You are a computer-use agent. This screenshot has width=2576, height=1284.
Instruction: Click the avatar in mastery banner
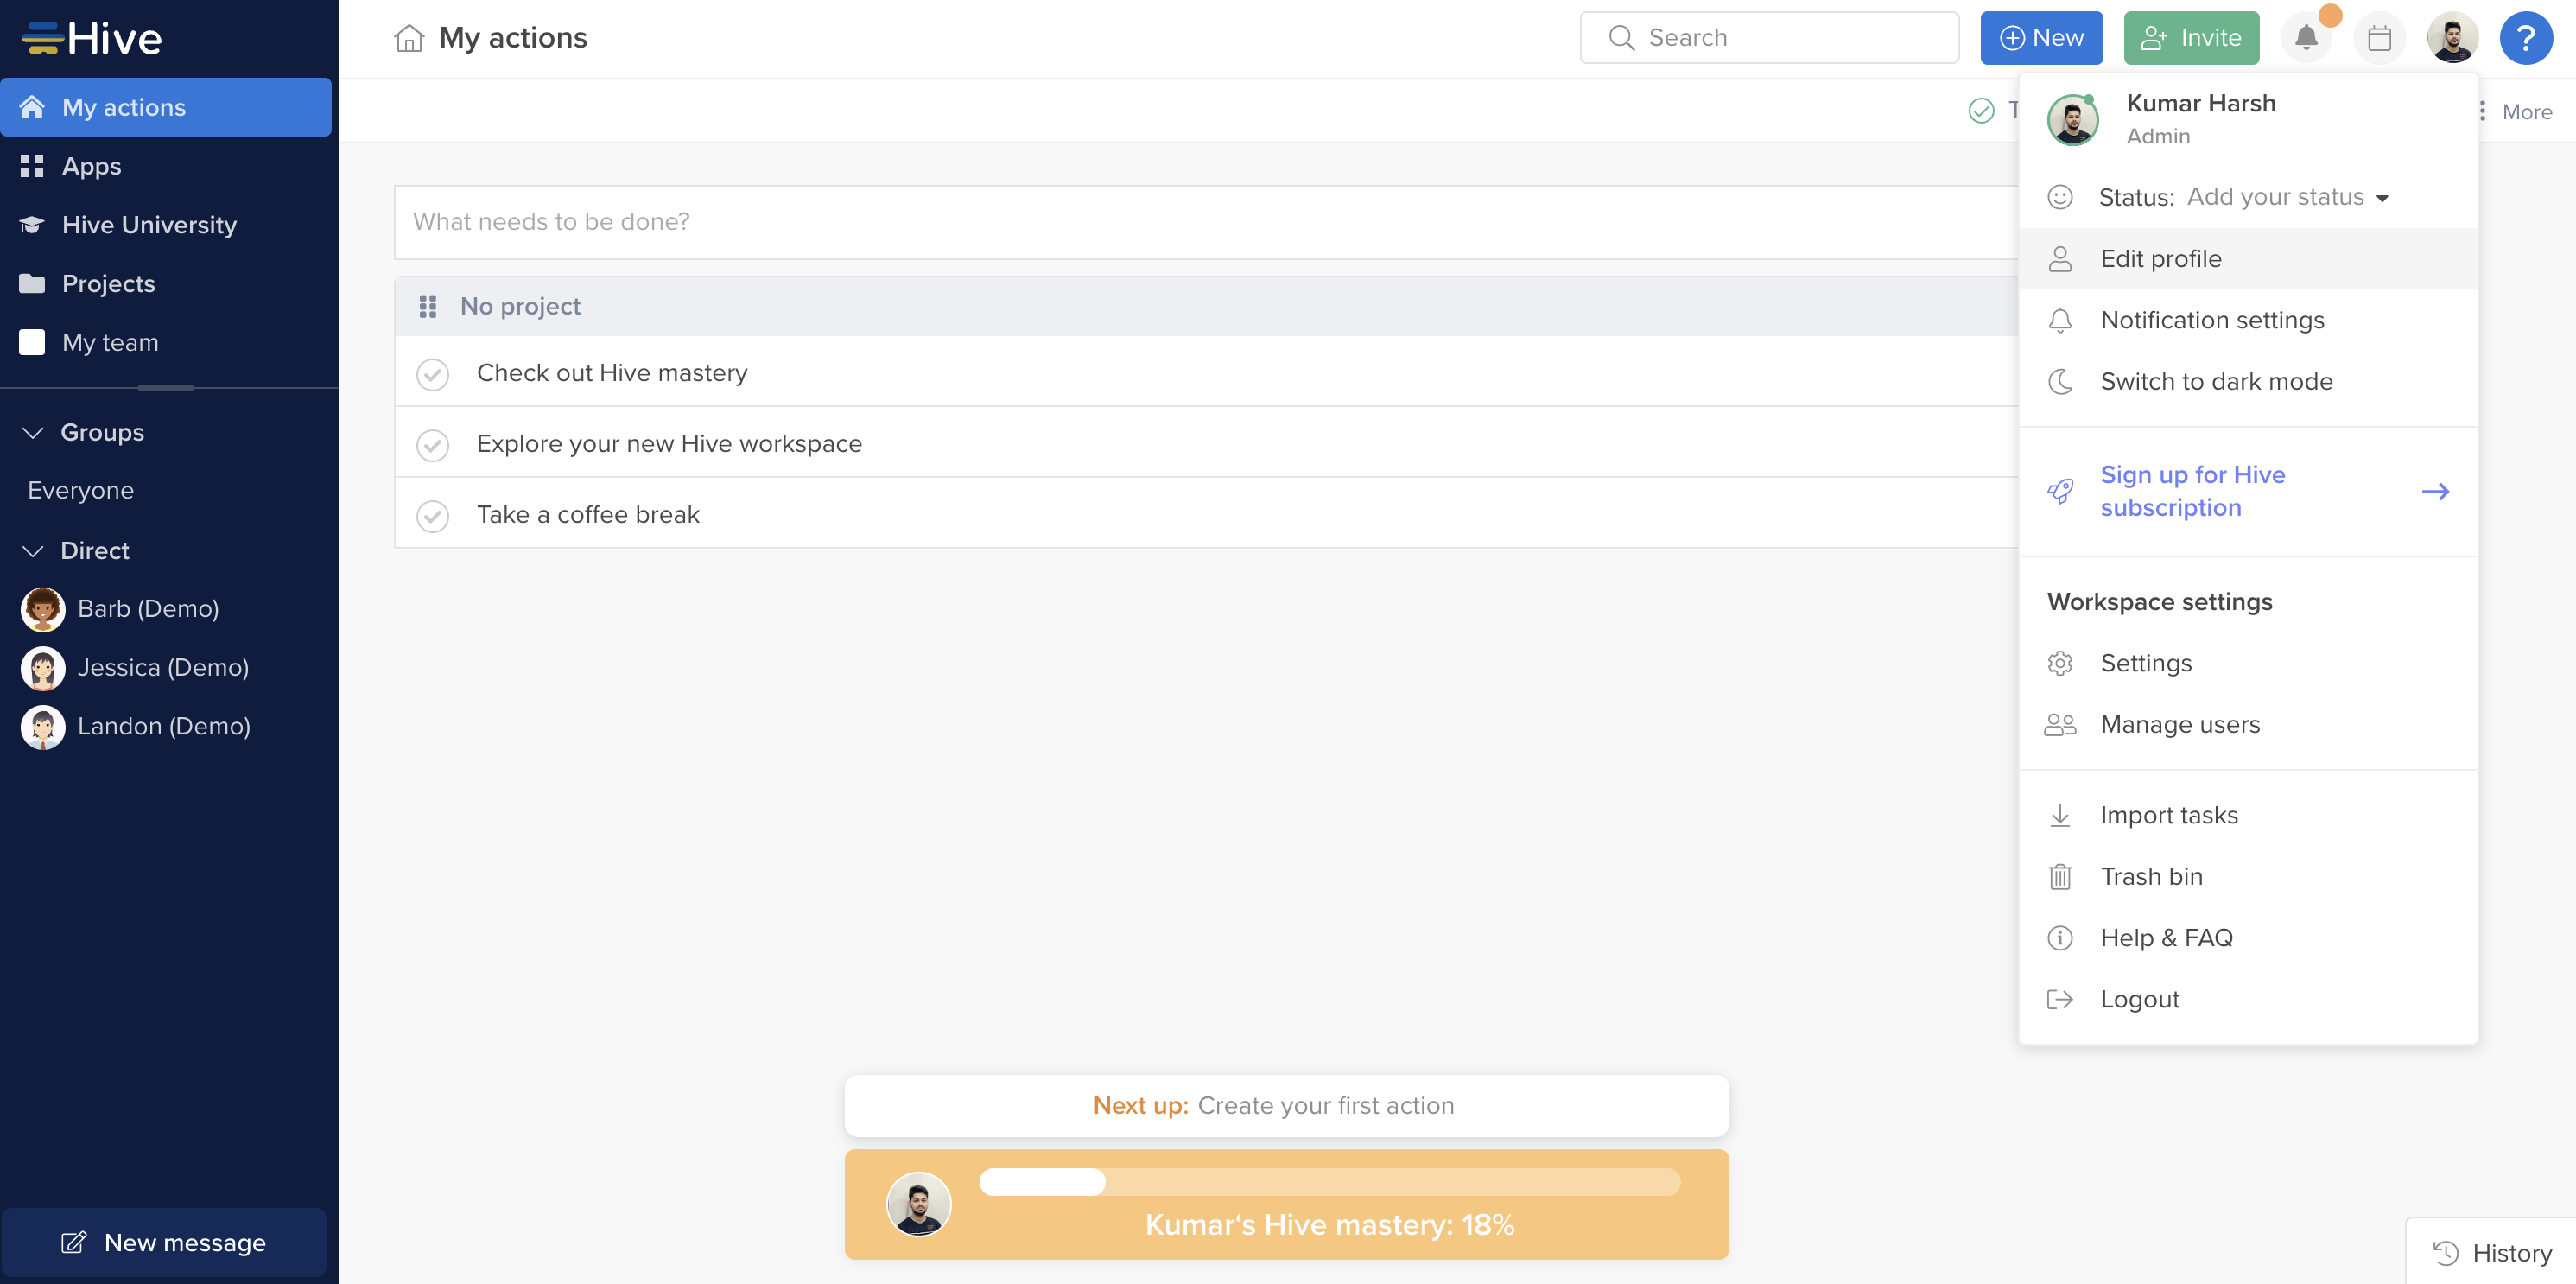pyautogui.click(x=918, y=1204)
